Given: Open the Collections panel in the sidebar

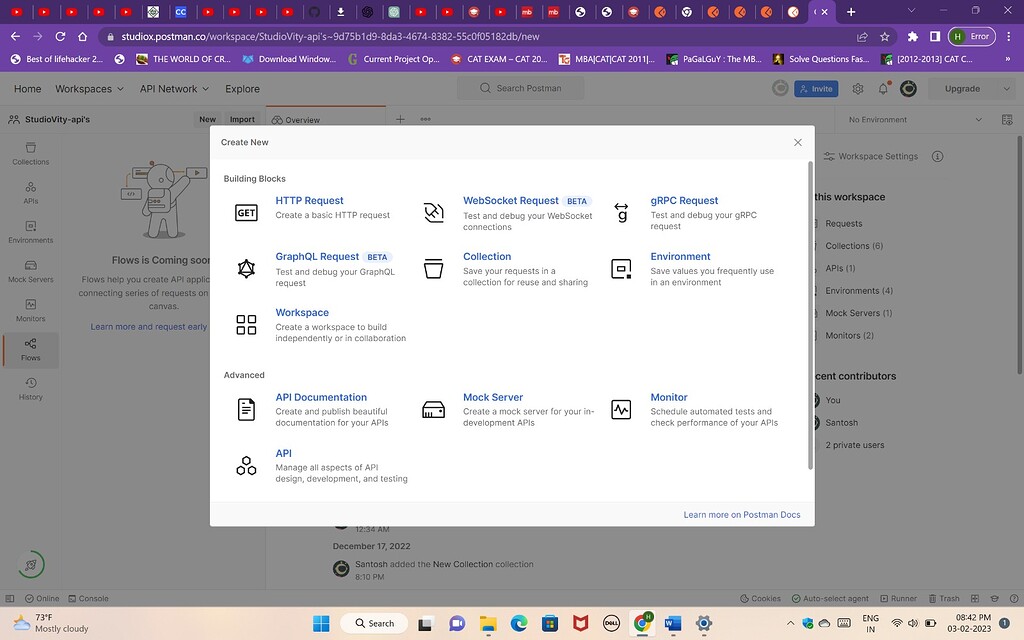Looking at the screenshot, I should coord(30,152).
